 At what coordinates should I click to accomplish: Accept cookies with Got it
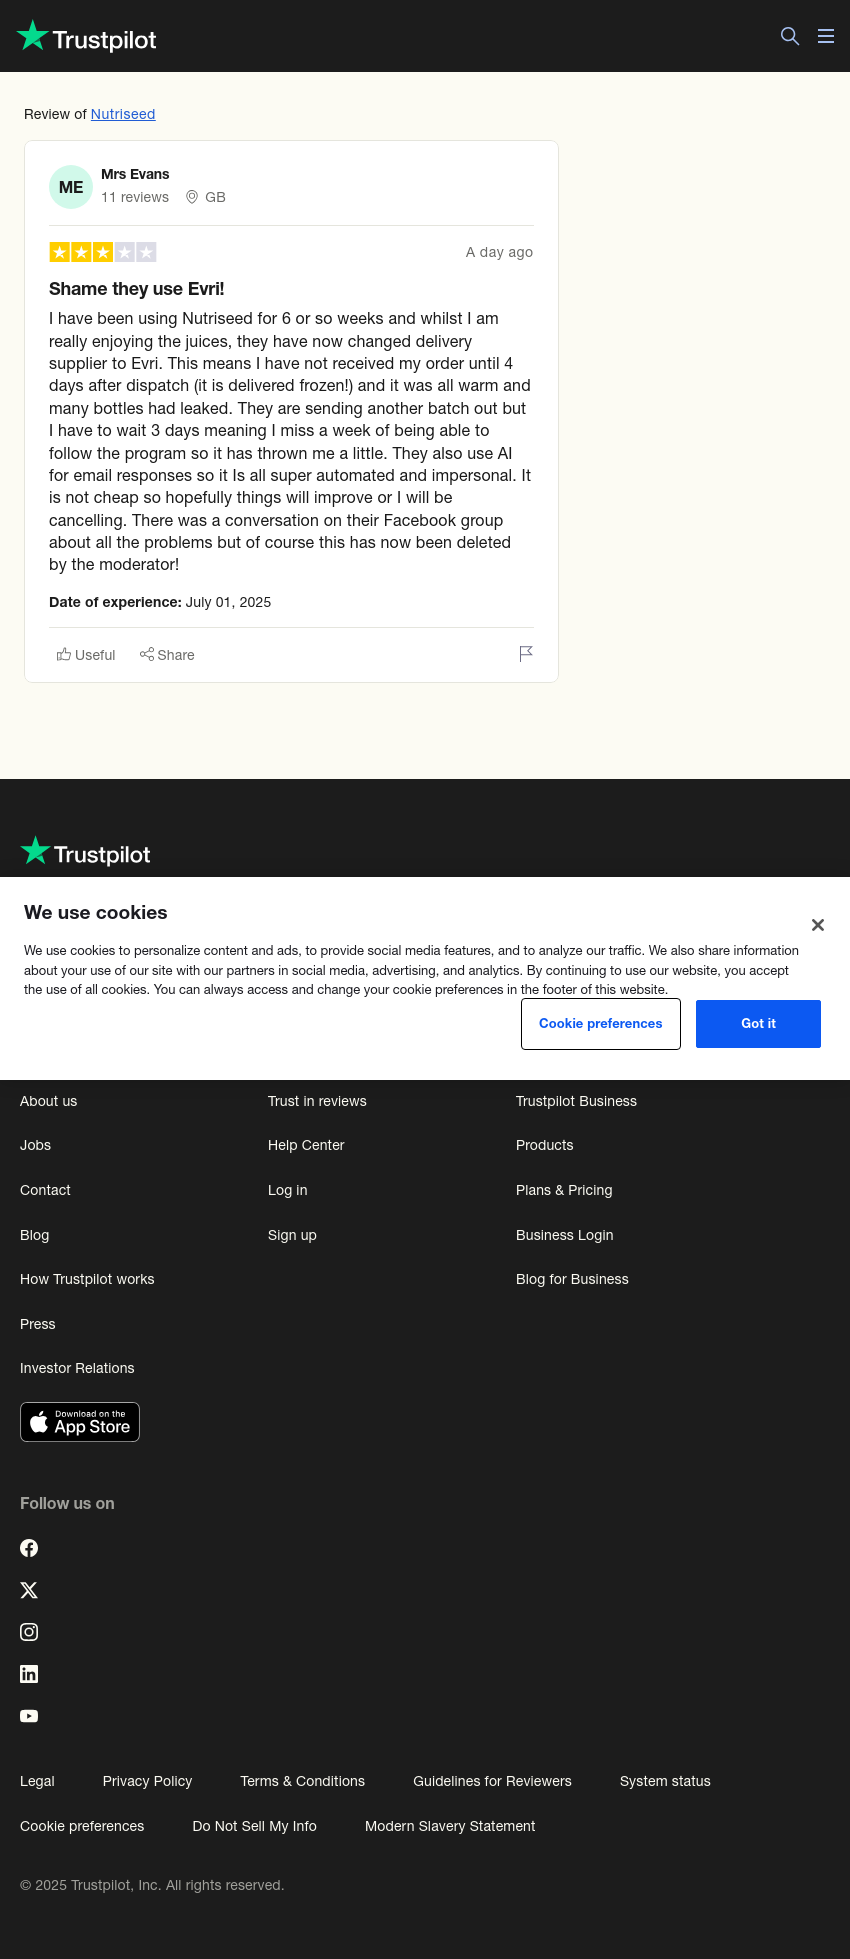click(x=758, y=1024)
